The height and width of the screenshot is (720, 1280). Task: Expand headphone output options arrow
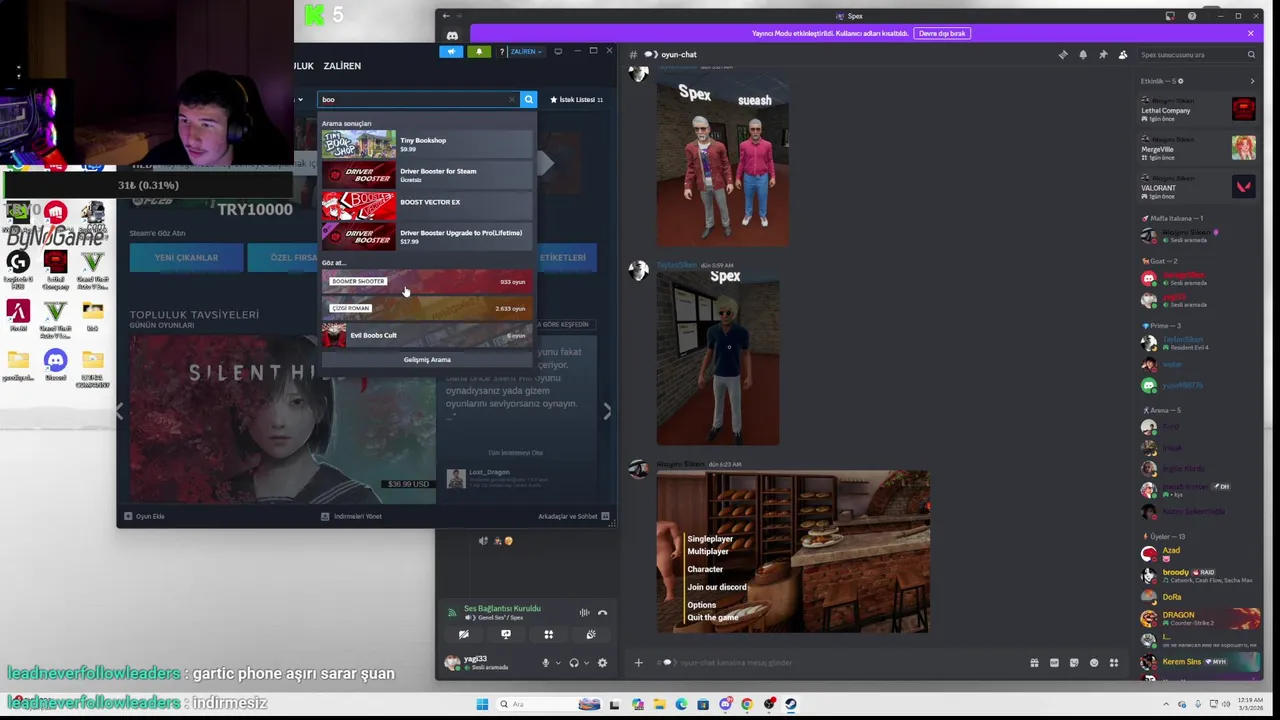click(x=586, y=663)
